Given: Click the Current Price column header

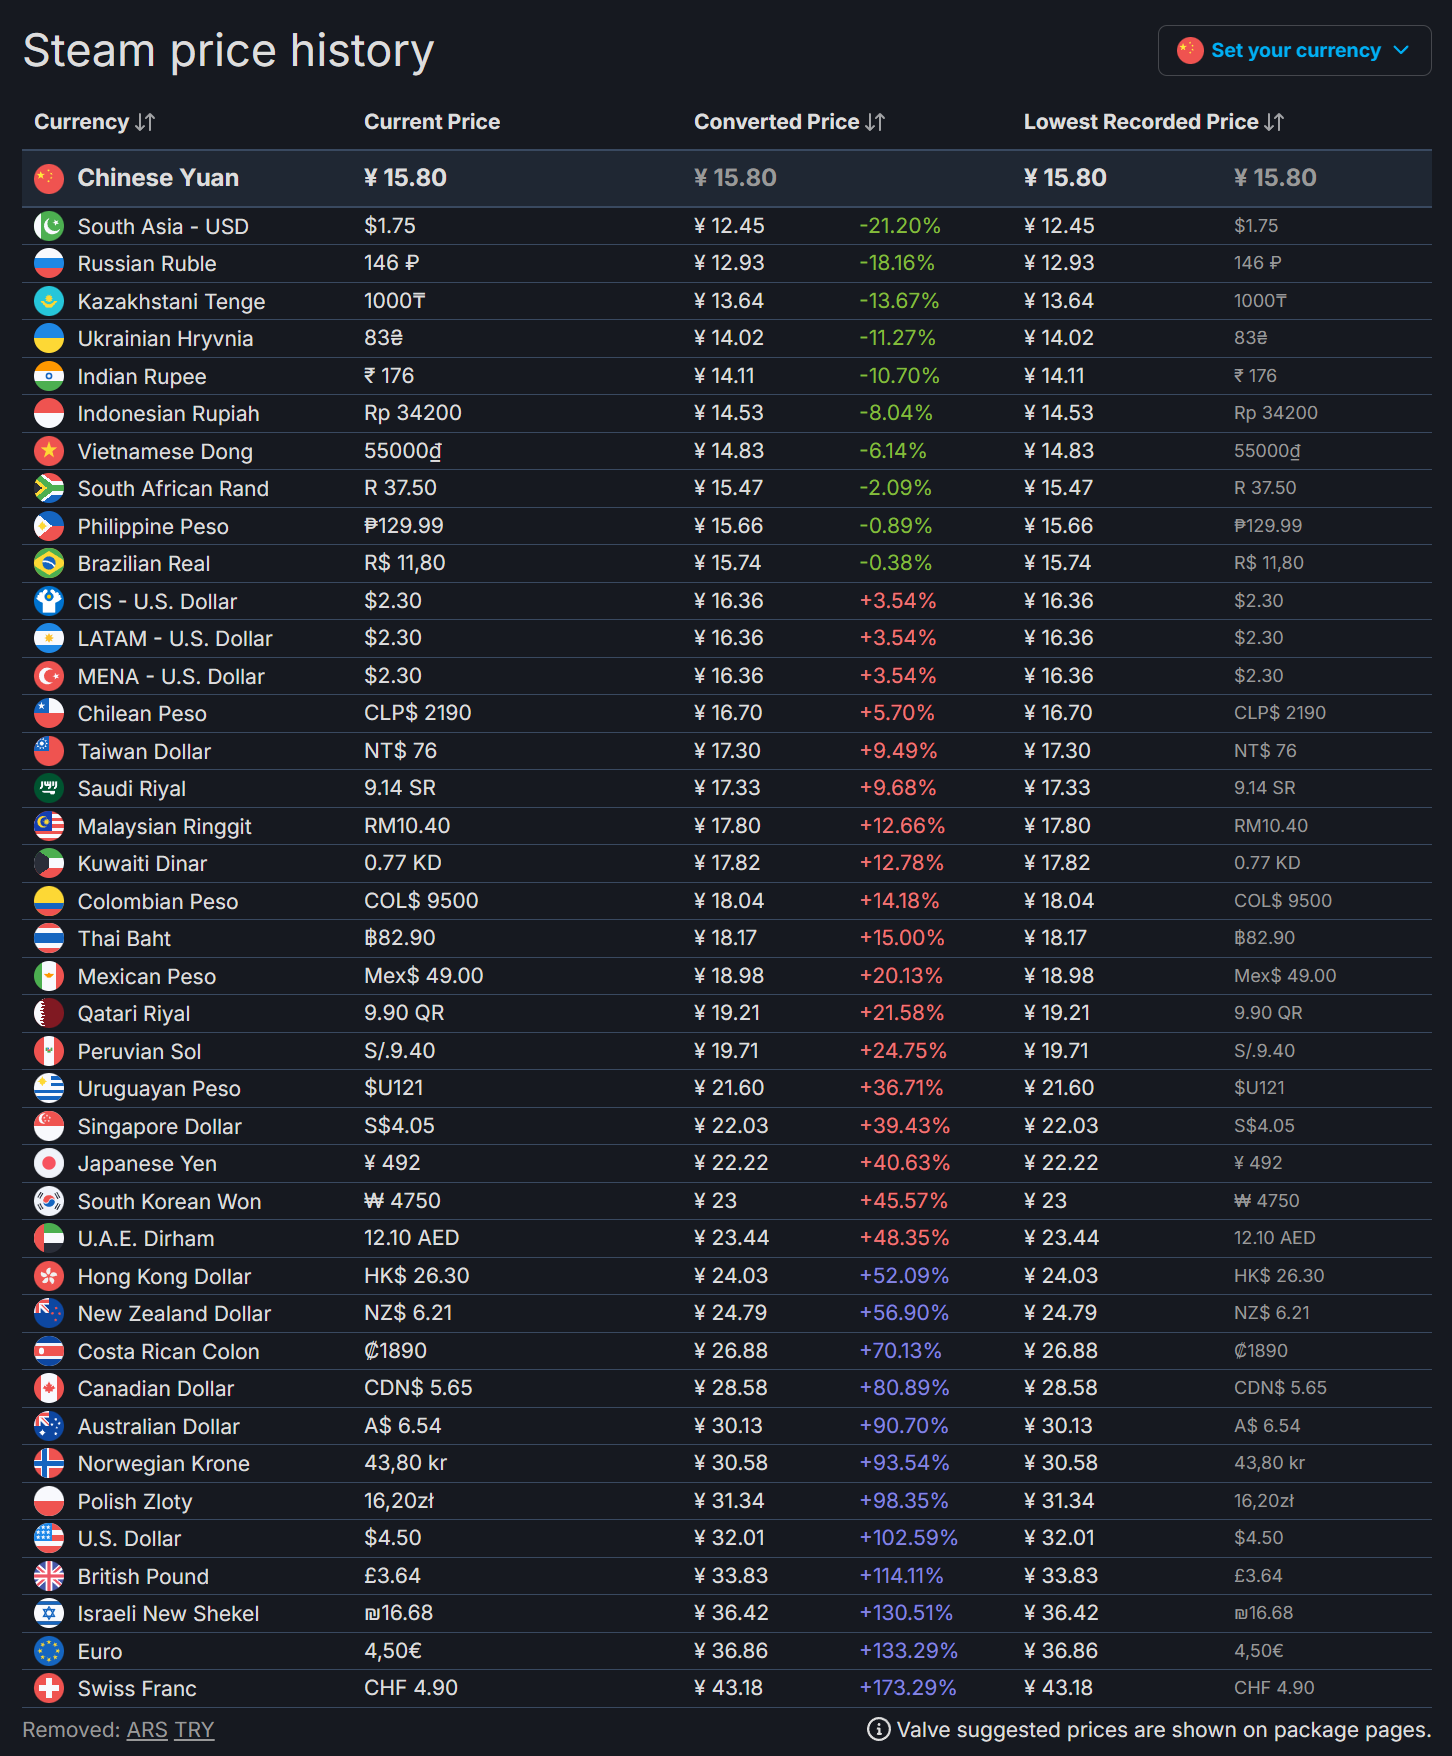Looking at the screenshot, I should coord(432,122).
